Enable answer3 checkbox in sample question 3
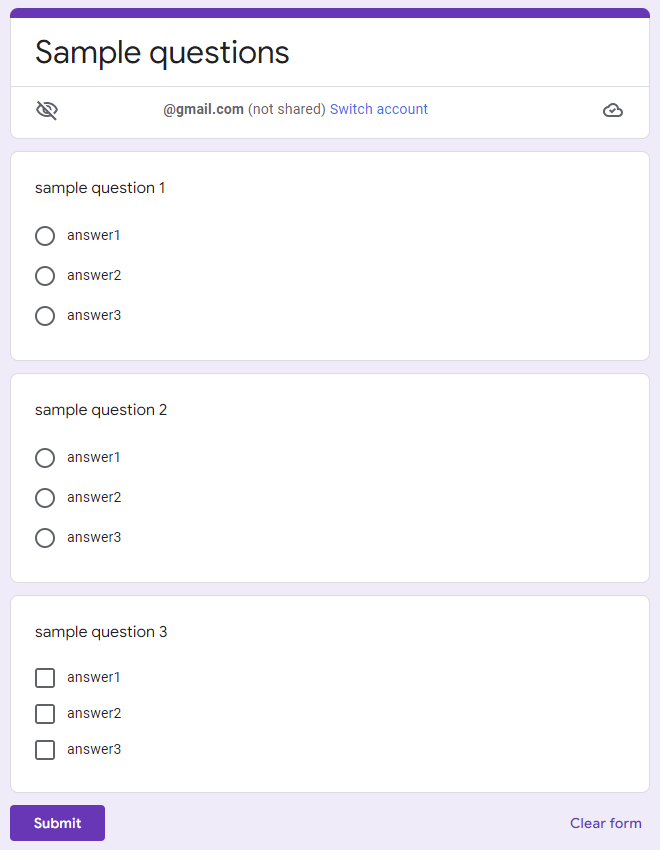 point(45,750)
